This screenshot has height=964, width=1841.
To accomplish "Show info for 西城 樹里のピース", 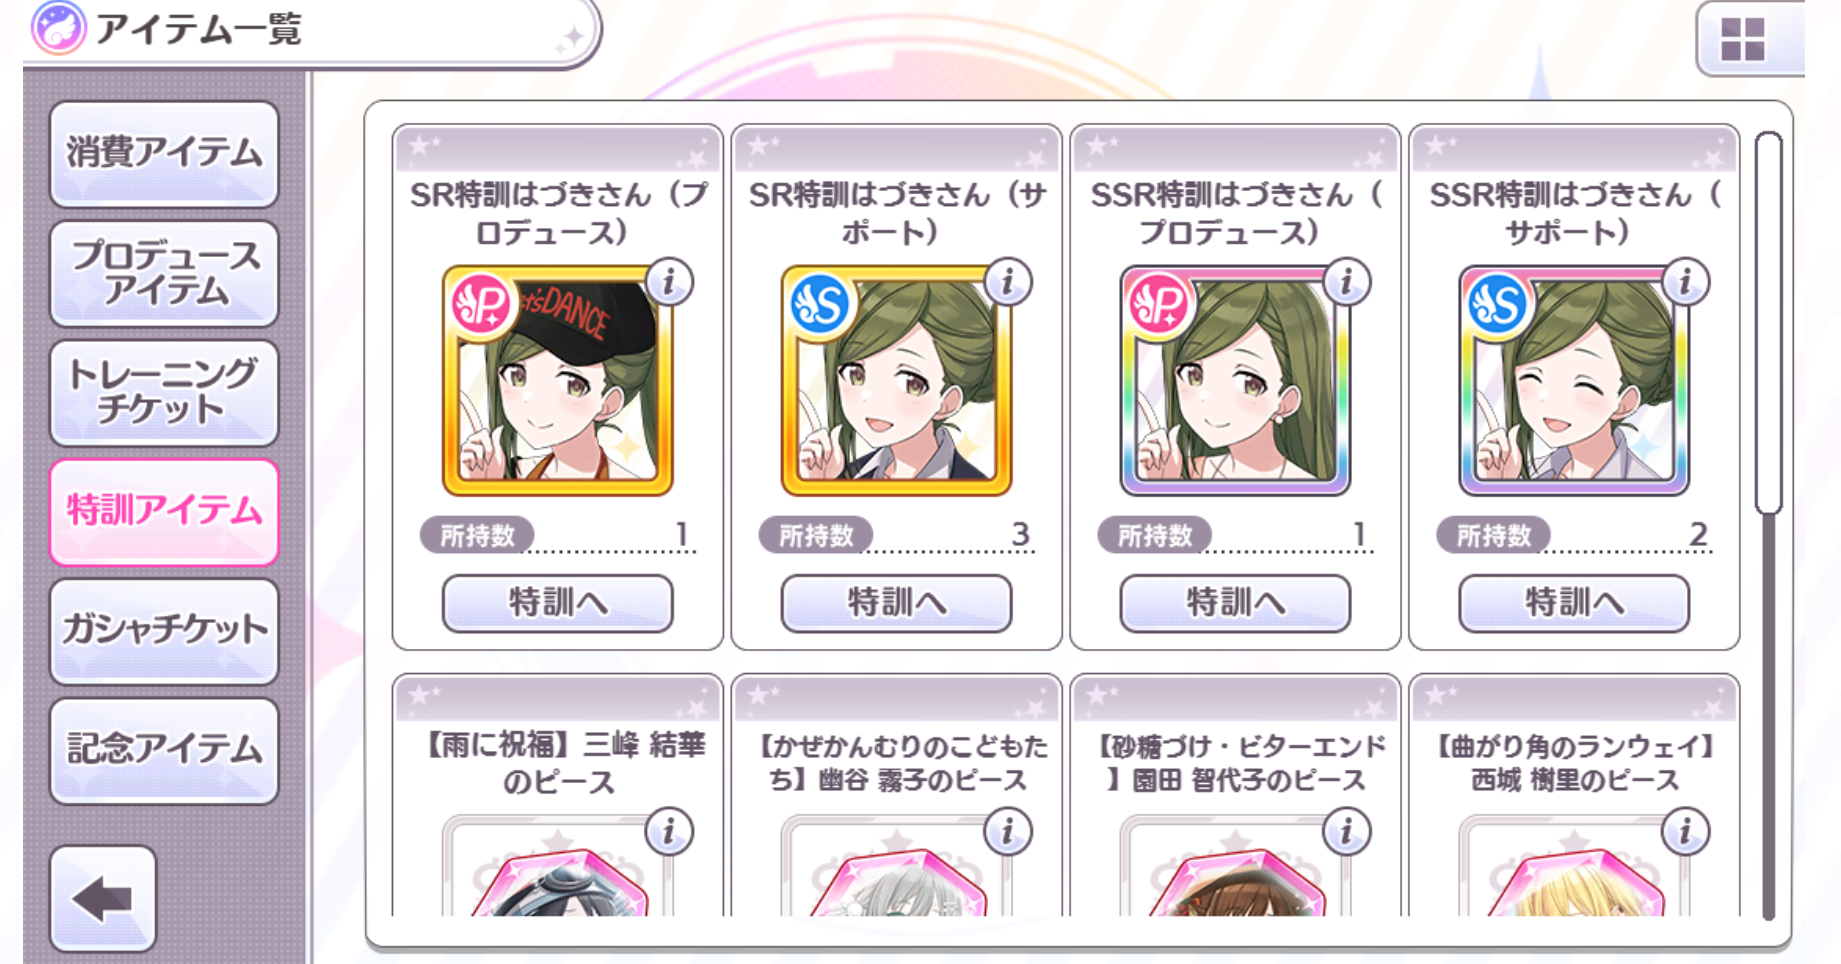I will point(1686,831).
